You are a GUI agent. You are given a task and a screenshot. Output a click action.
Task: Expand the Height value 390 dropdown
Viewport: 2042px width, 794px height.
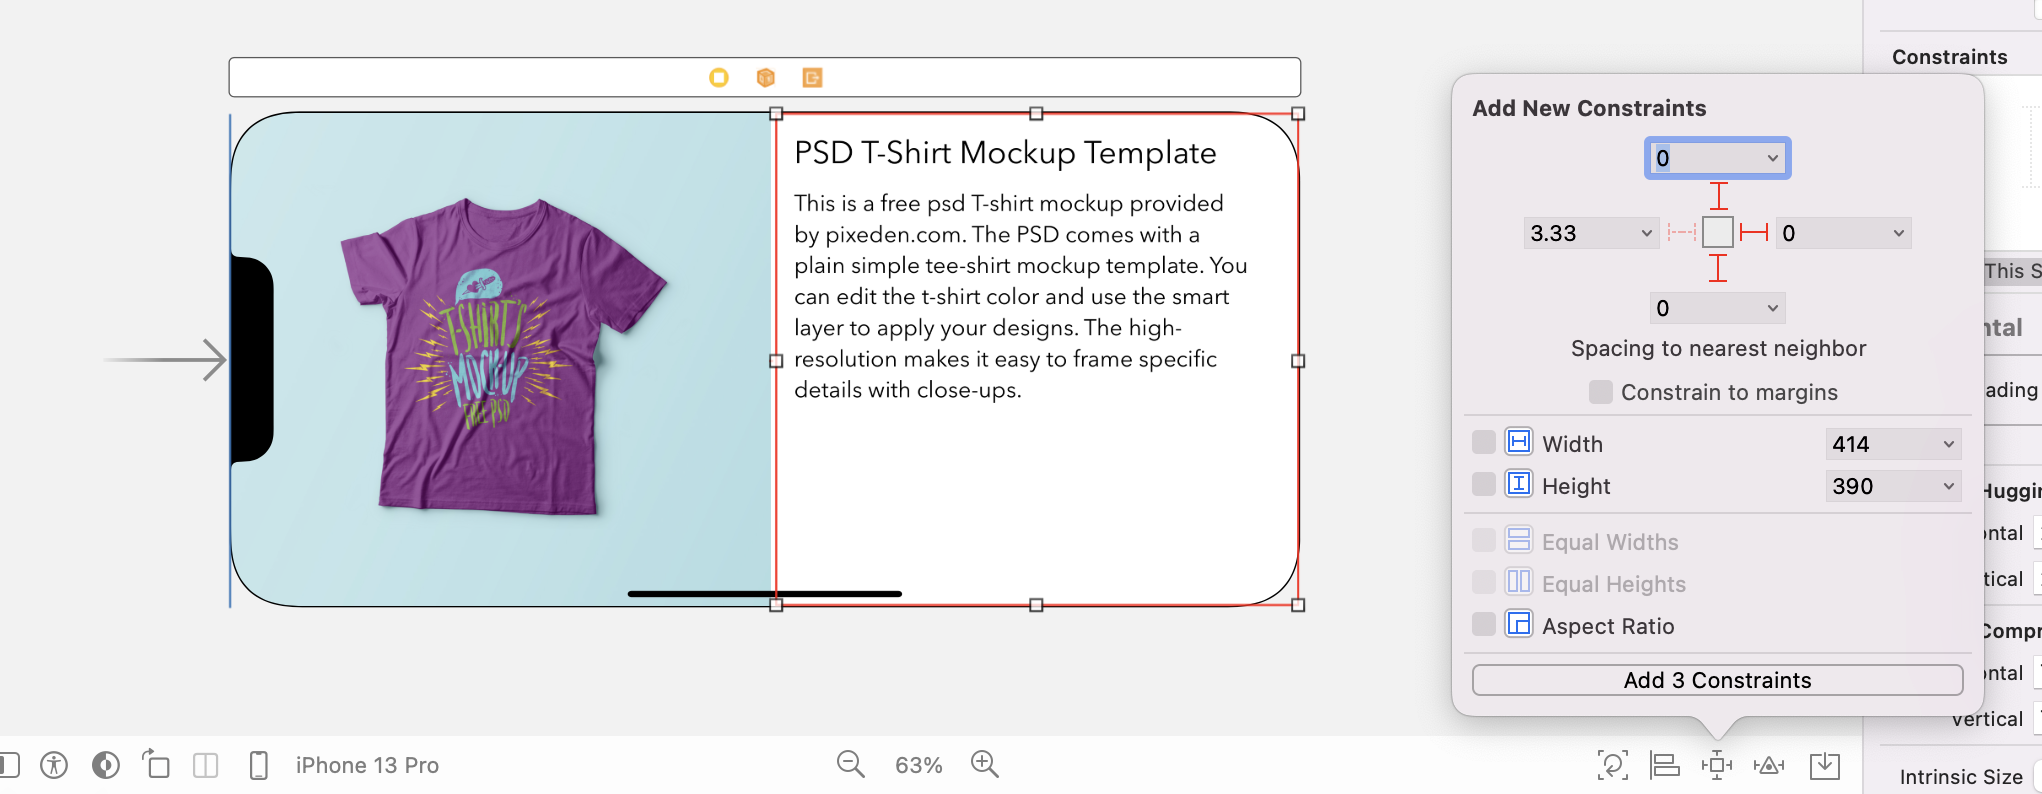pos(1948,486)
